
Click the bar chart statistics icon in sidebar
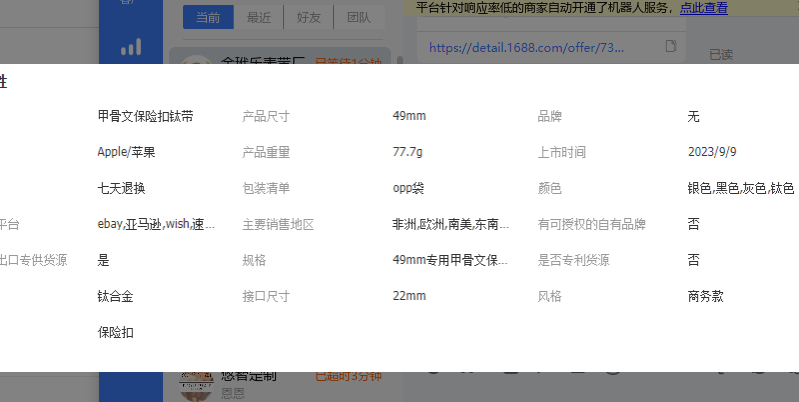coord(130,48)
